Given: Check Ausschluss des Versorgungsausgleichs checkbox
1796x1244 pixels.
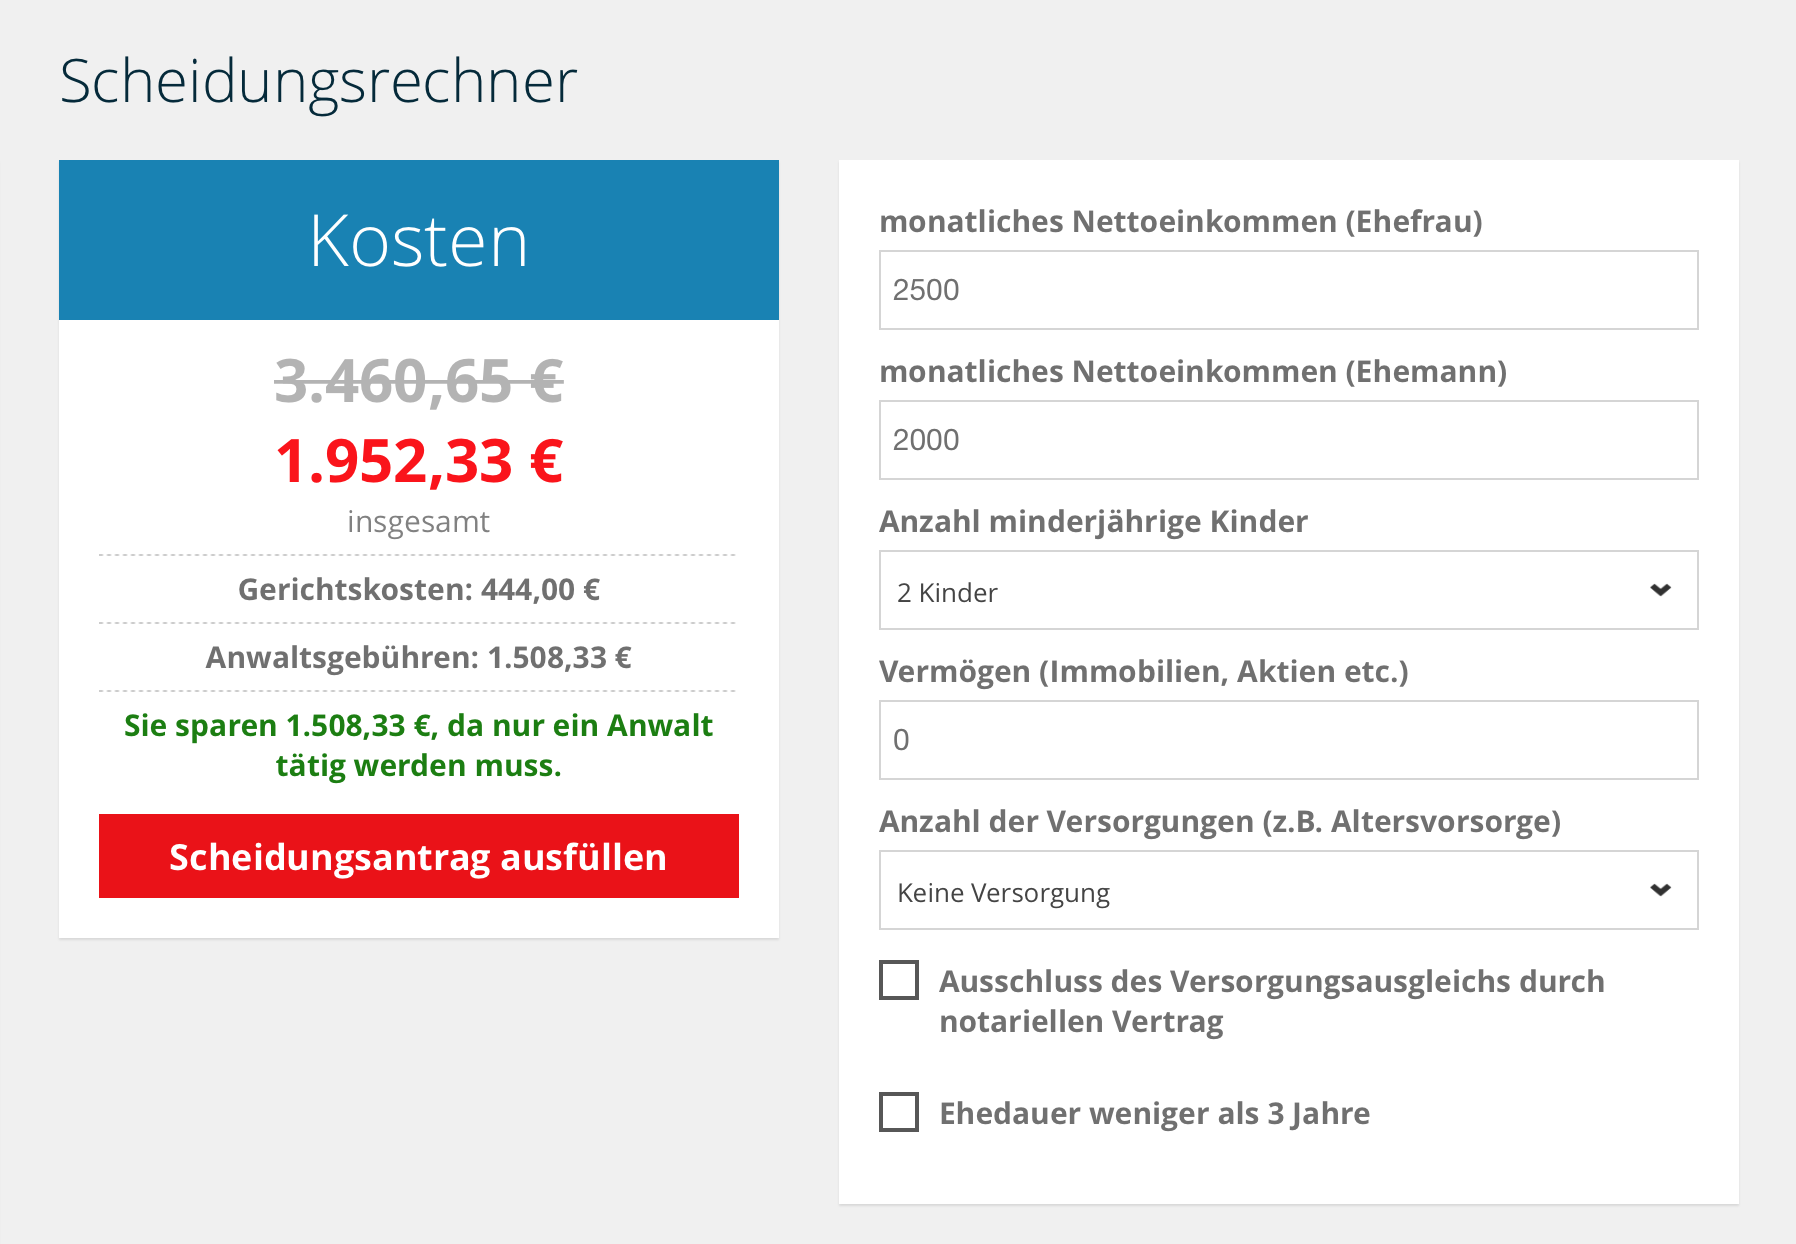Looking at the screenshot, I should pos(899,980).
